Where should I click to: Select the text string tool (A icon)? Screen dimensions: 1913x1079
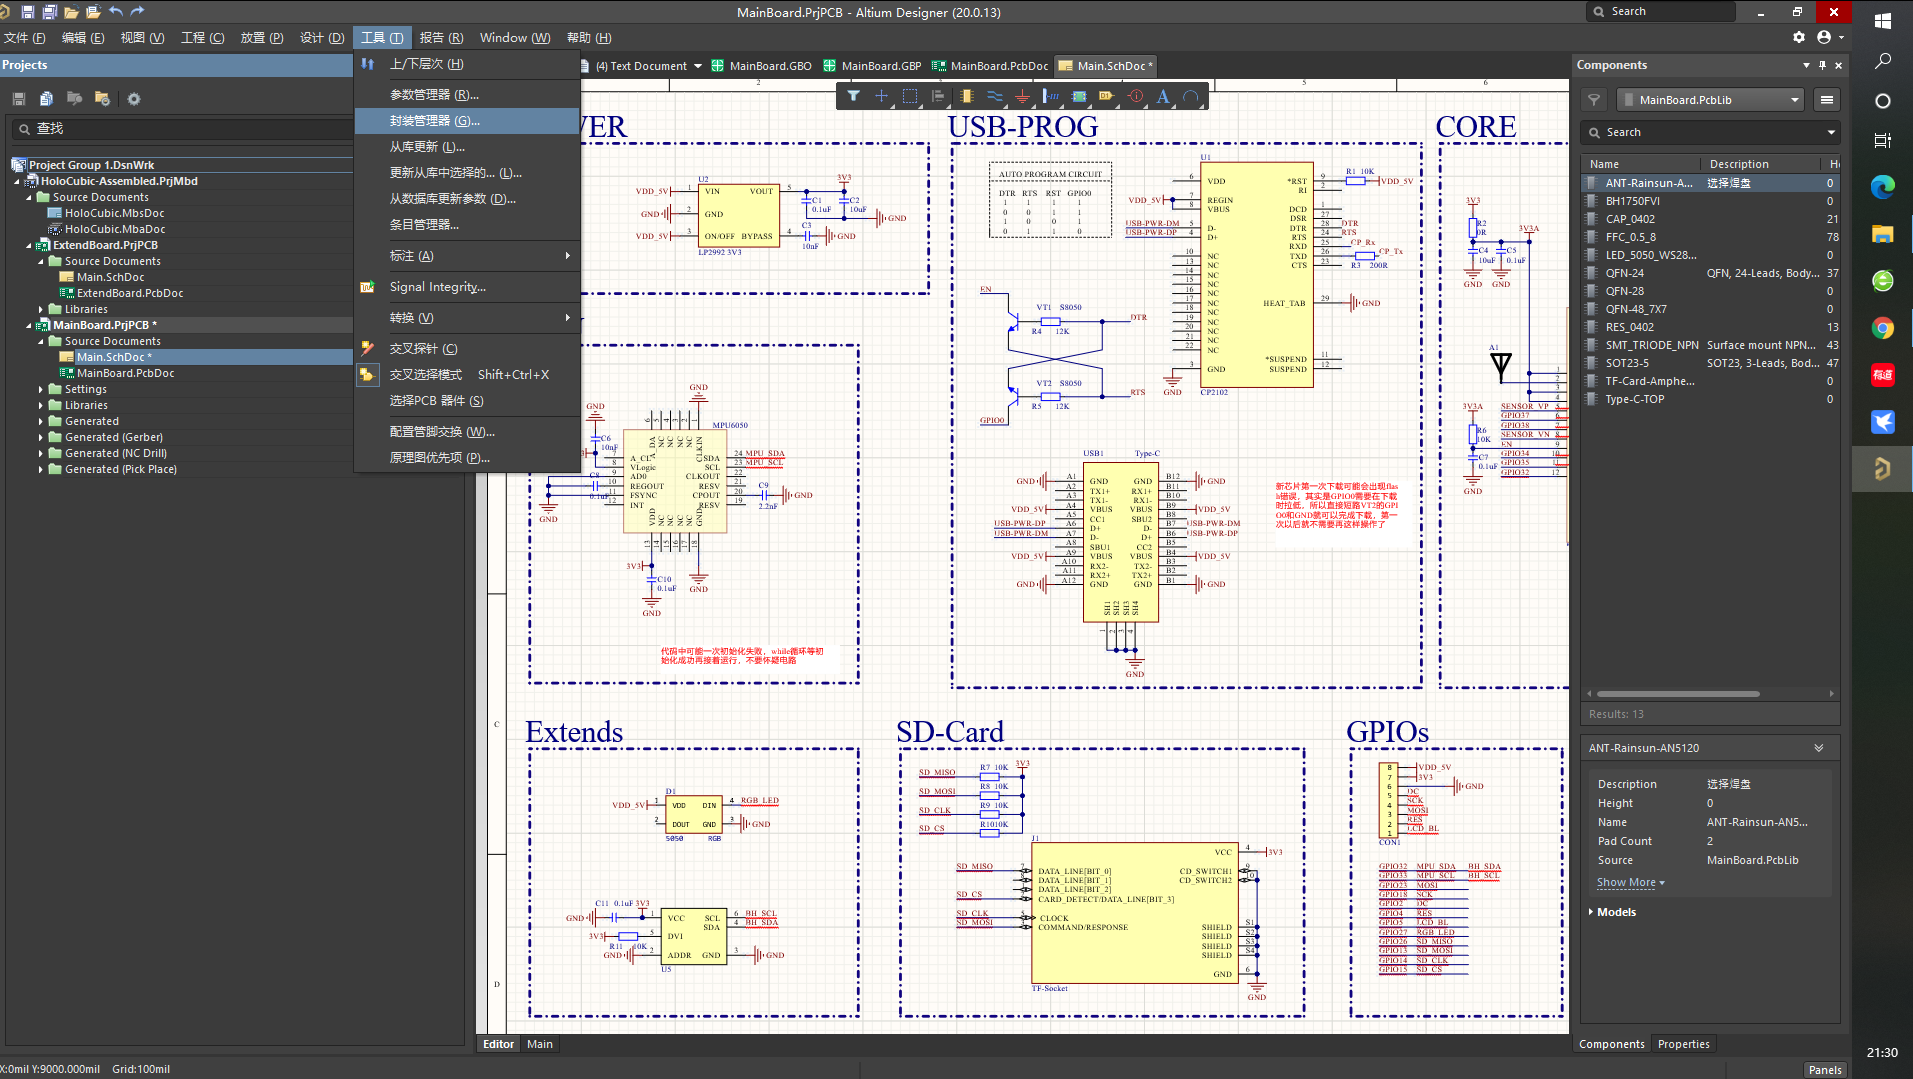(1163, 96)
